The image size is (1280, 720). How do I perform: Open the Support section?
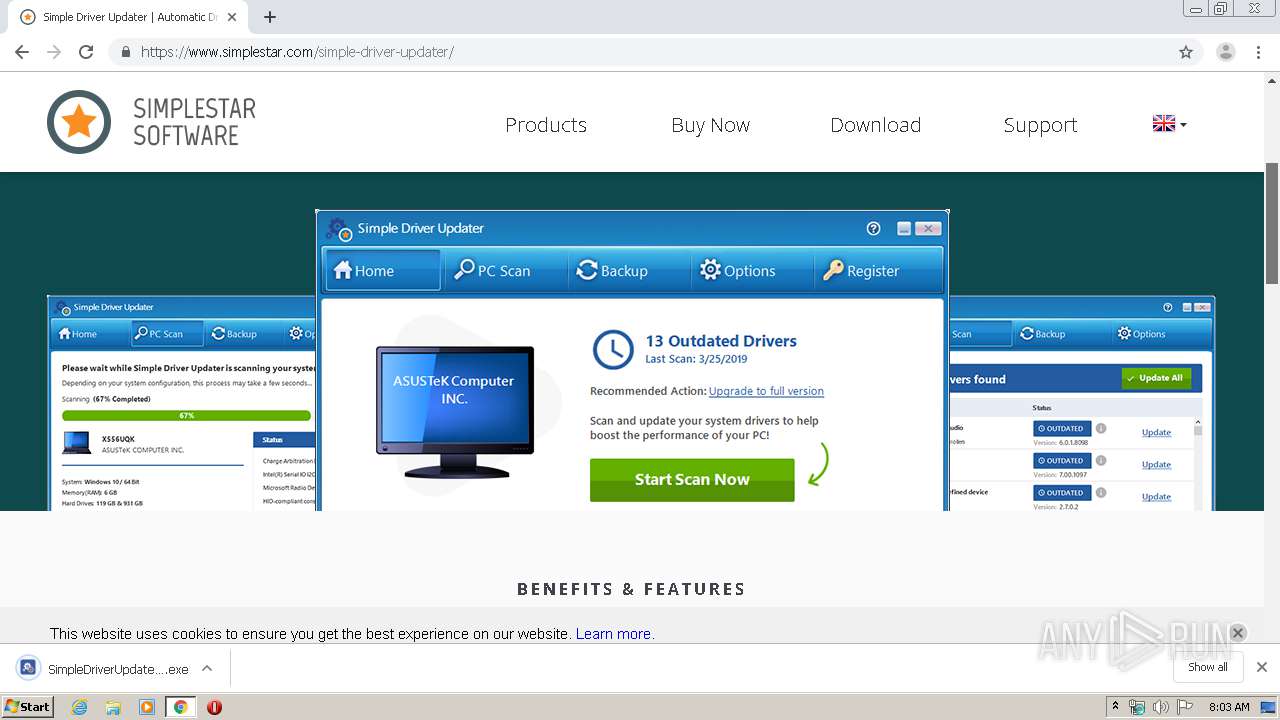1041,125
